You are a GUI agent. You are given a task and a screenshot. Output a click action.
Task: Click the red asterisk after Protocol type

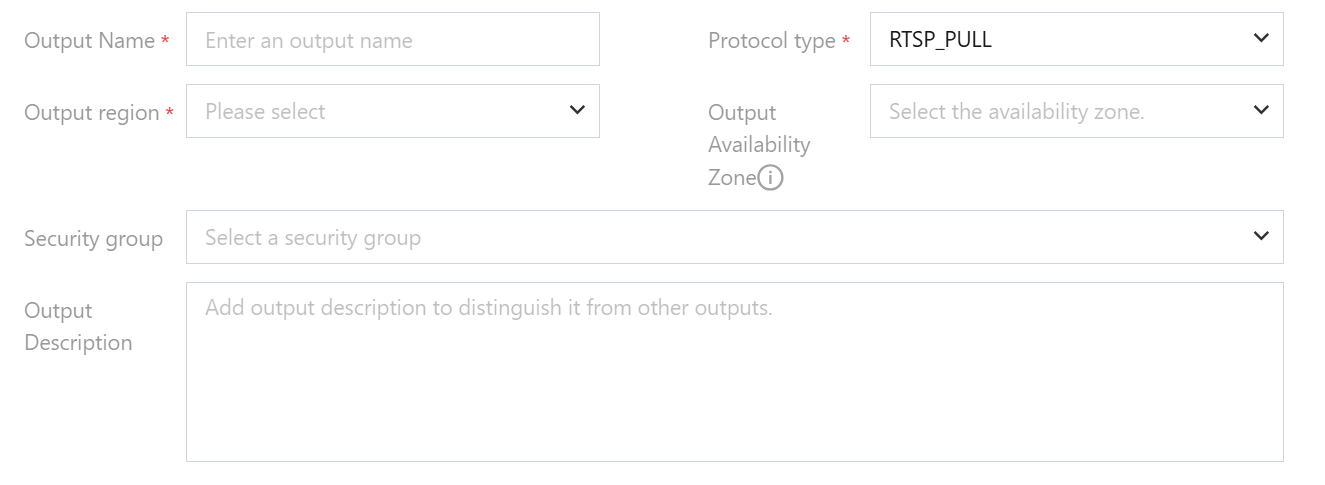pyautogui.click(x=846, y=41)
